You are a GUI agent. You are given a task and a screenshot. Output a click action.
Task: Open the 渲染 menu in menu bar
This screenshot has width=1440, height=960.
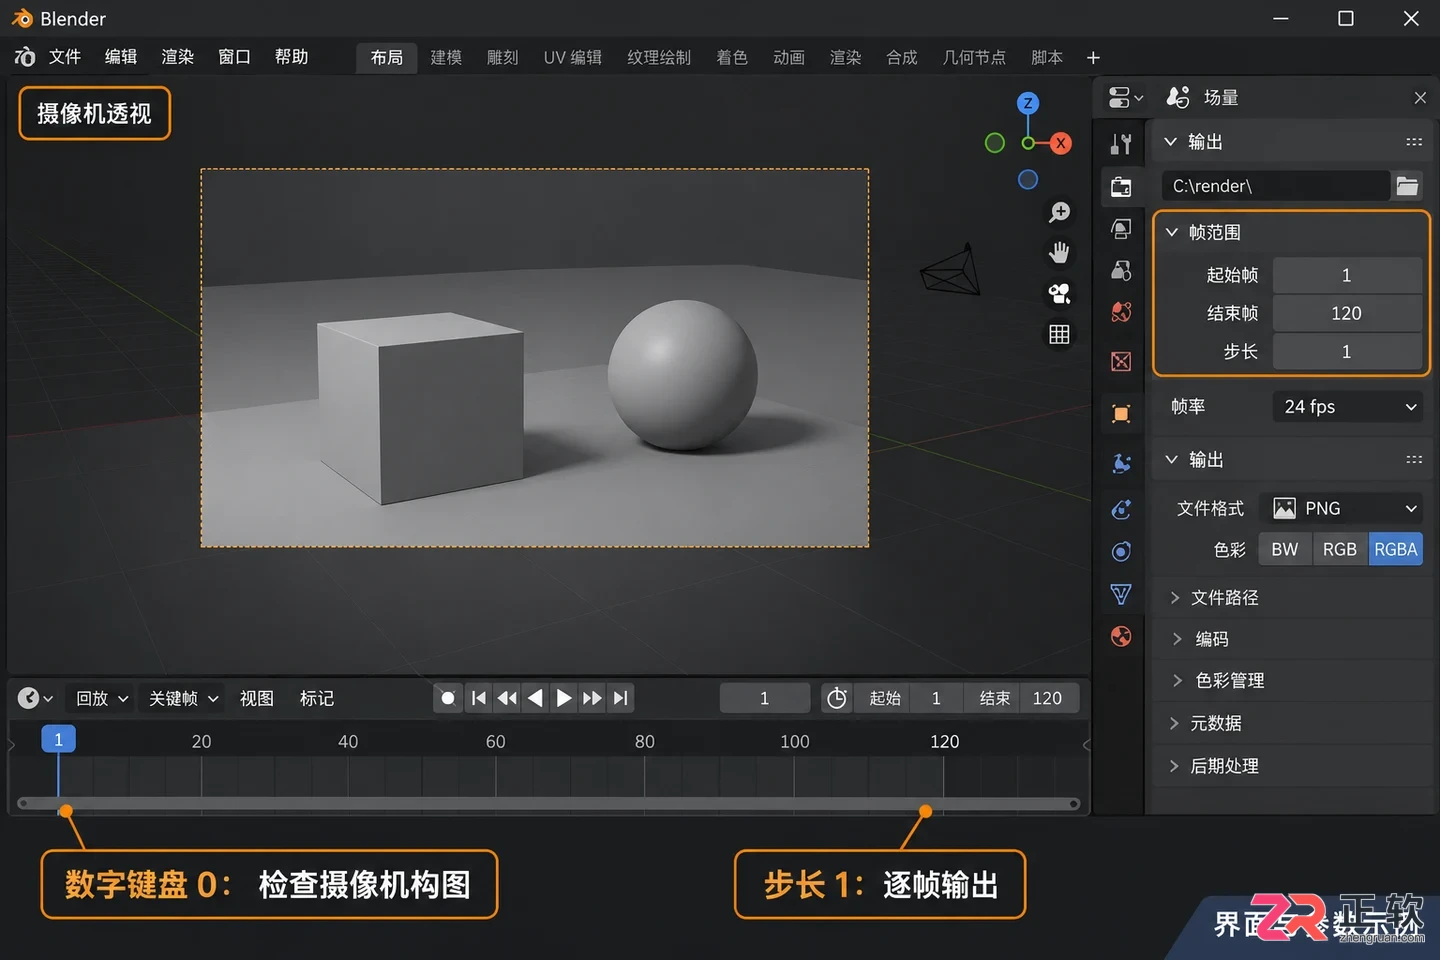[178, 57]
